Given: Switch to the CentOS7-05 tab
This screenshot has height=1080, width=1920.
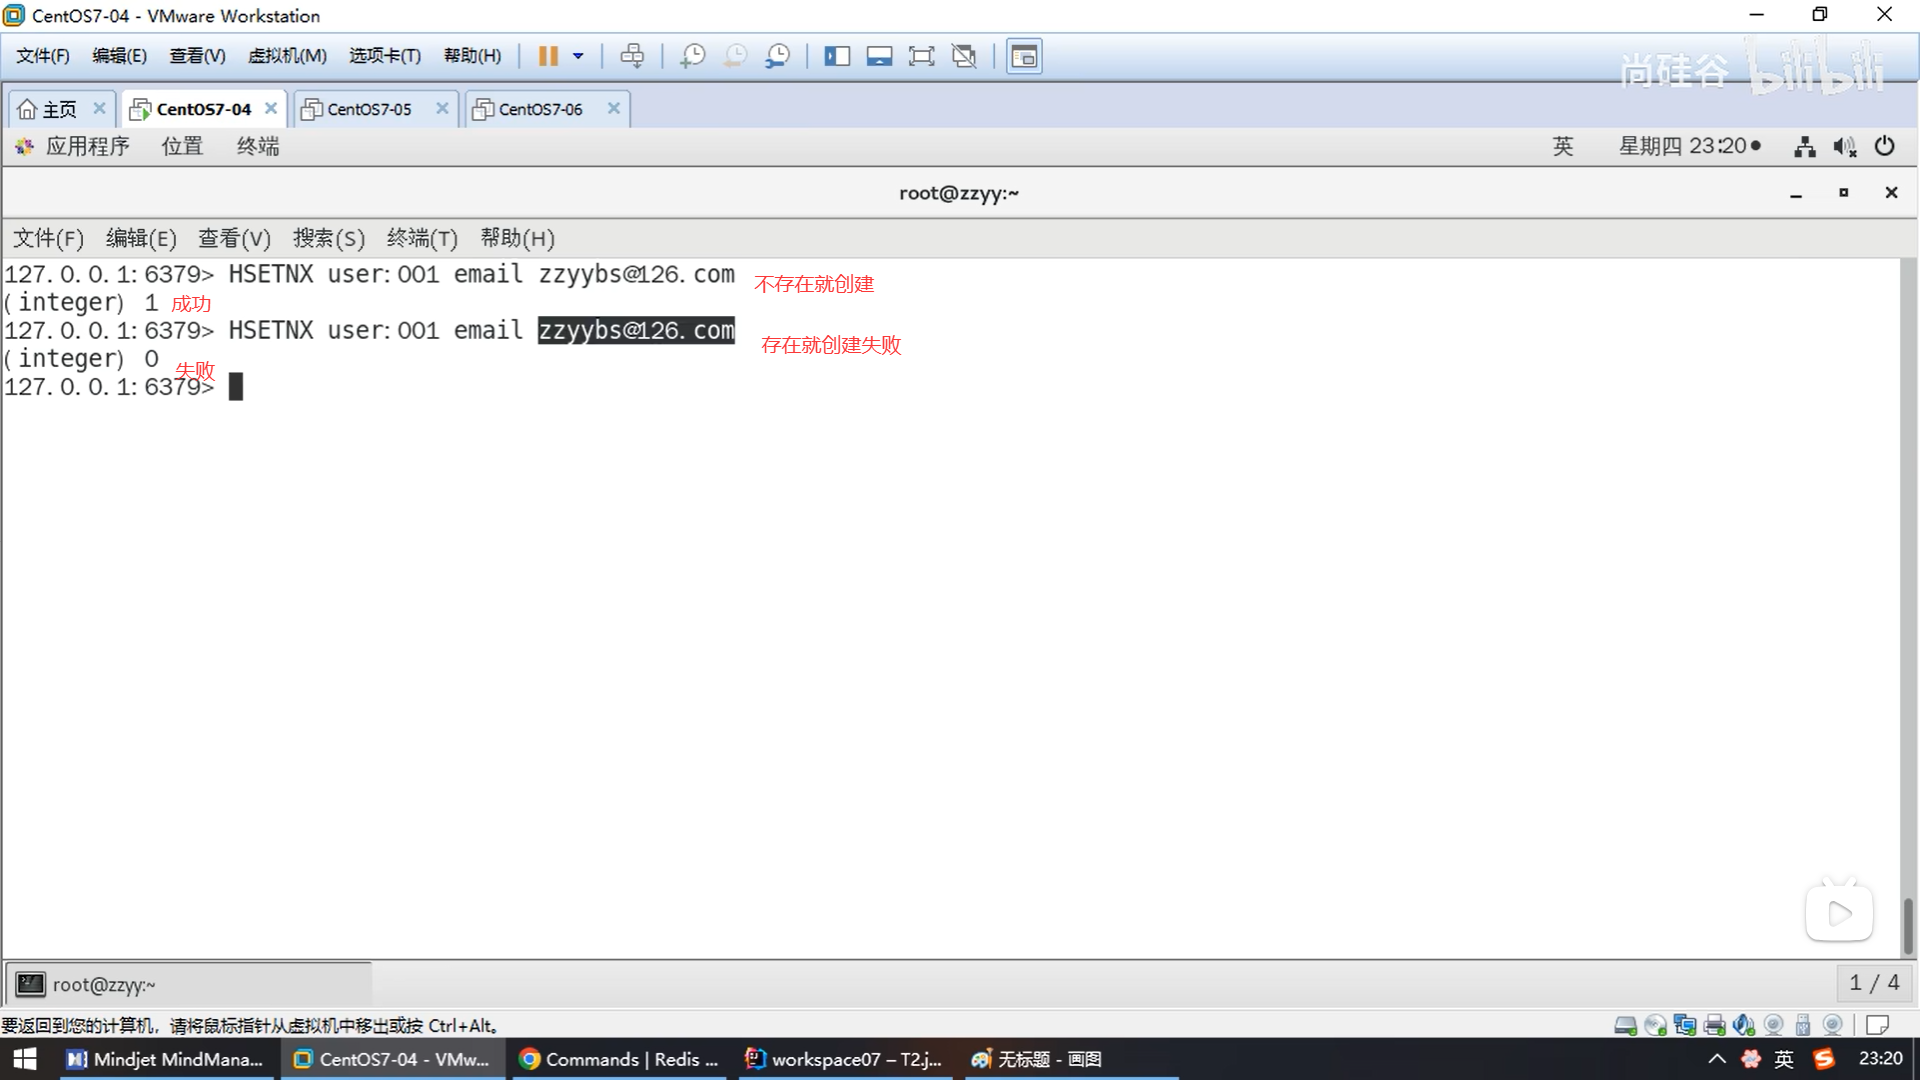Looking at the screenshot, I should (369, 109).
